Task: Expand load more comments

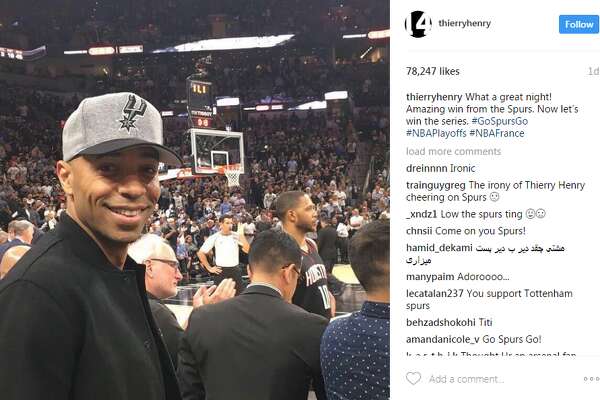Action: coord(453,151)
